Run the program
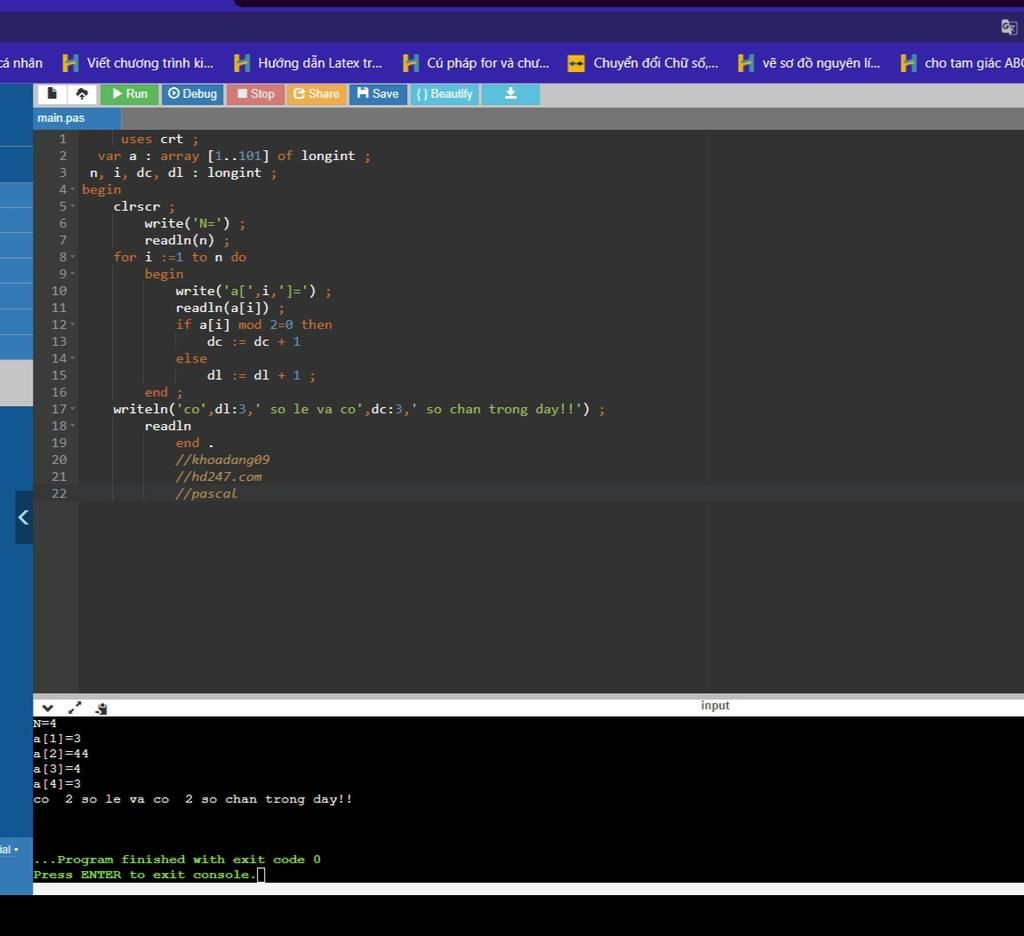 tap(130, 94)
